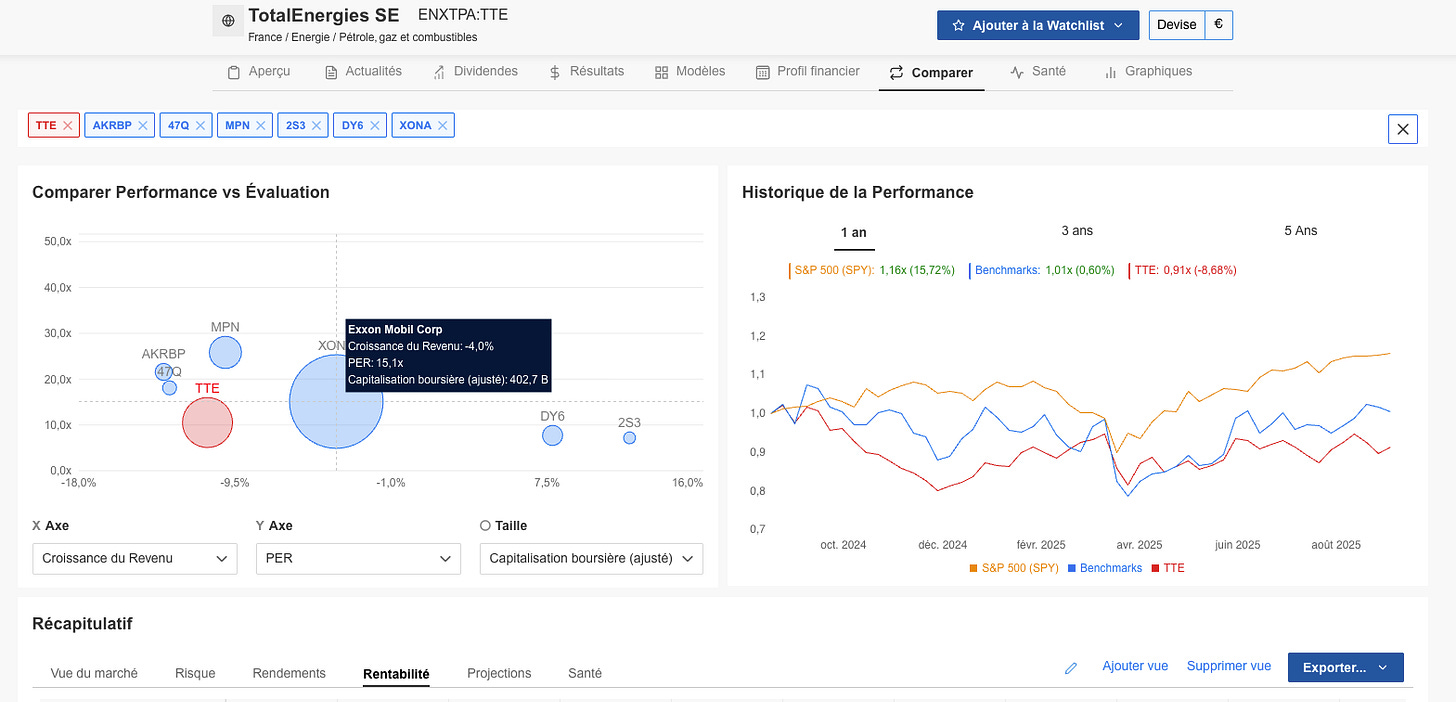Open the Projections summary tab
The width and height of the screenshot is (1456, 702).
click(x=499, y=673)
